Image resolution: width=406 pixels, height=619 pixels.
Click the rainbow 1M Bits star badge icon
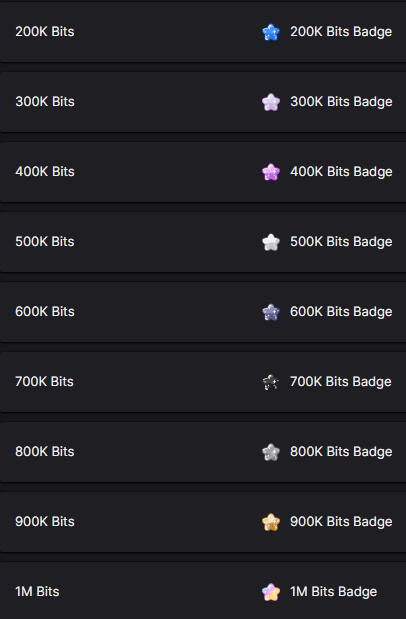pyautogui.click(x=271, y=592)
